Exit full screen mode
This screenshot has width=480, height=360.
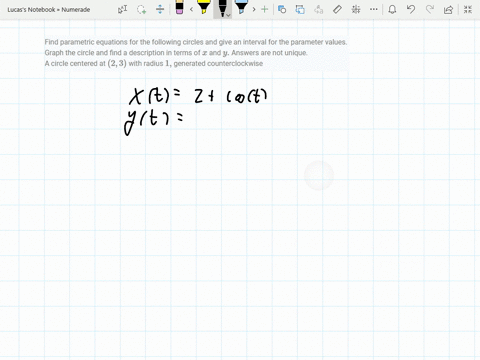[468, 9]
